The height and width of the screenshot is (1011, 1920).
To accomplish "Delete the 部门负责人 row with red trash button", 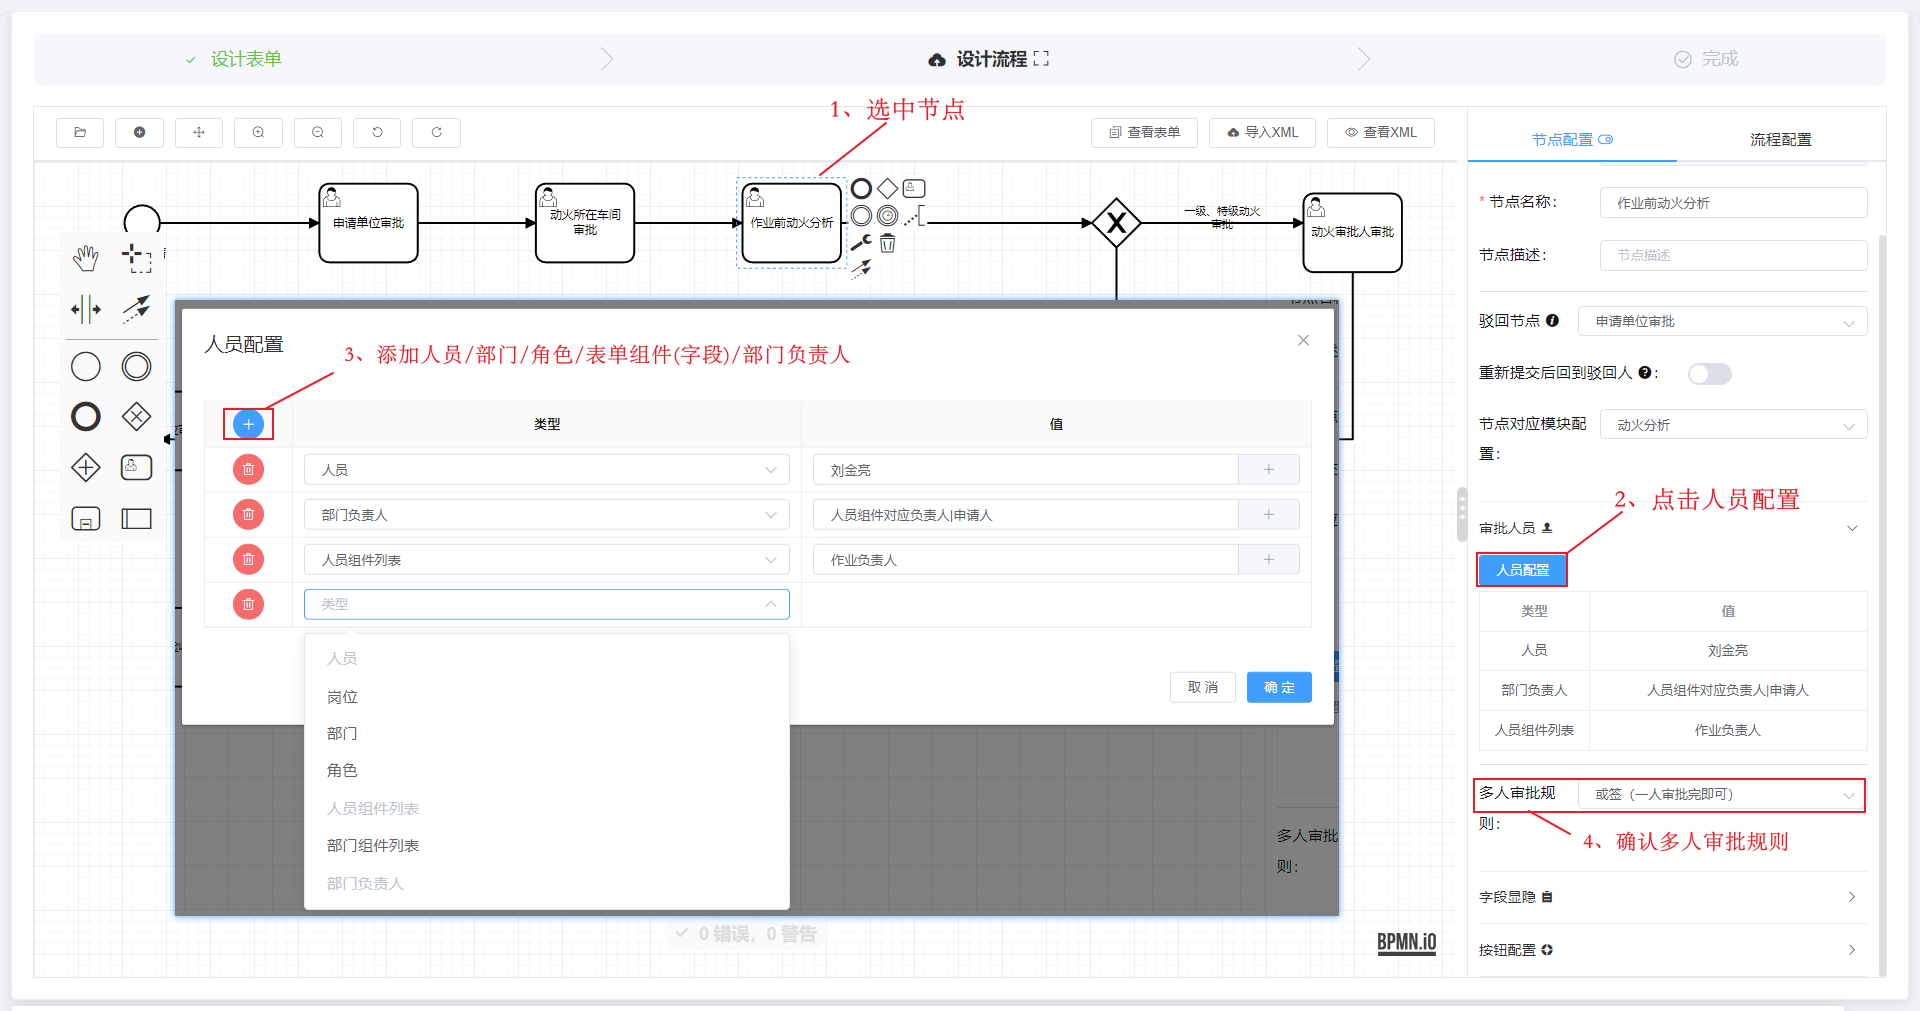I will click(x=248, y=514).
